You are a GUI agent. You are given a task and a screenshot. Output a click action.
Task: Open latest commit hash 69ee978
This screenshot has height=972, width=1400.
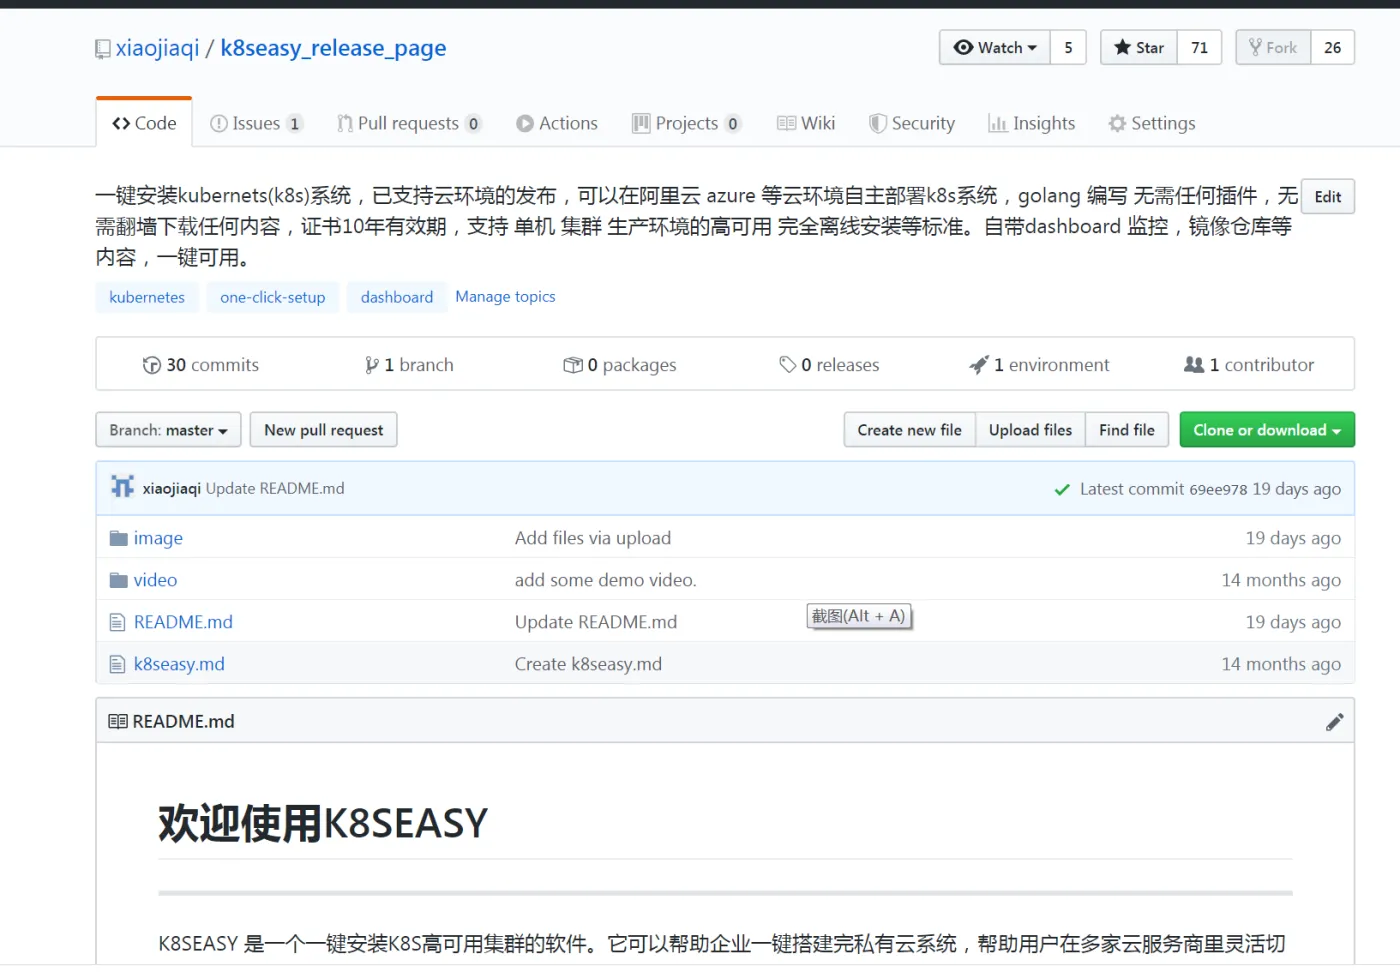pyautogui.click(x=1218, y=489)
